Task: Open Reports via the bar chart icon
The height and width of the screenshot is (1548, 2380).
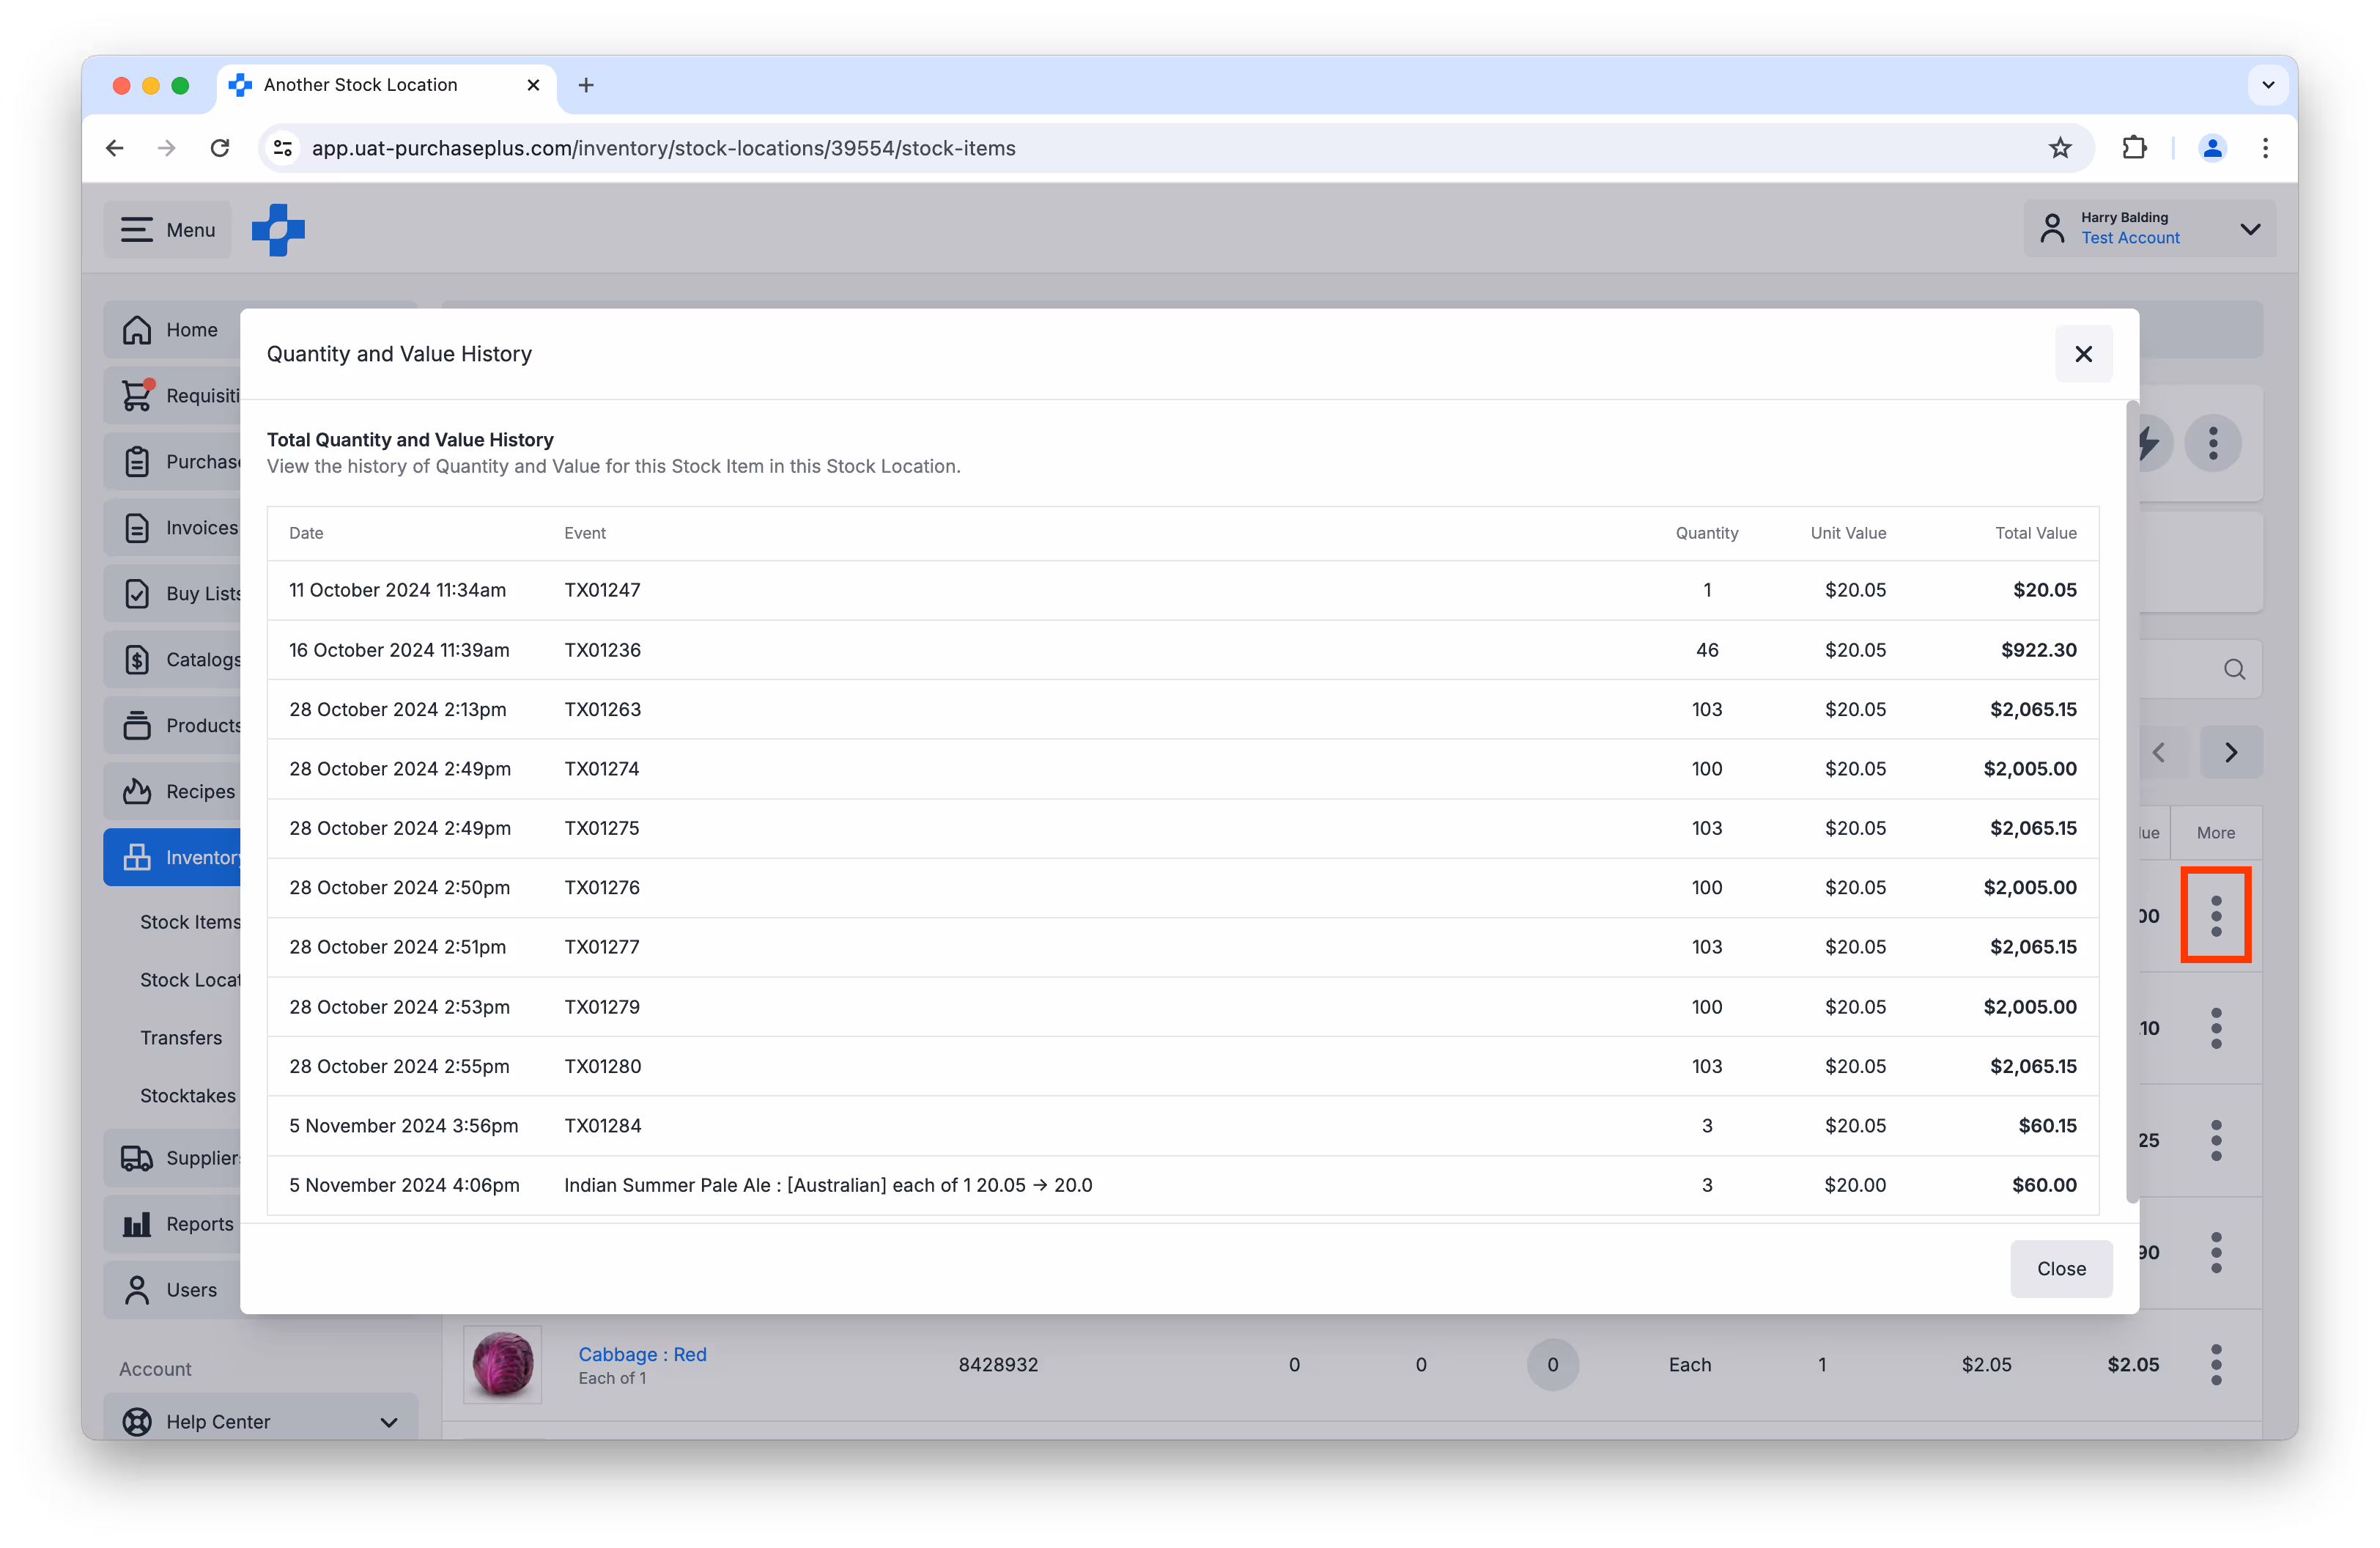Action: pyautogui.click(x=137, y=1224)
